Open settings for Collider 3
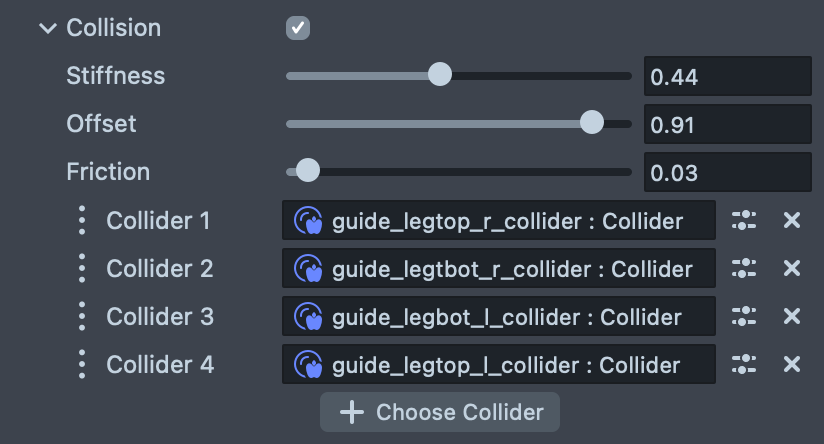Viewport: 824px width, 444px height. pos(744,316)
